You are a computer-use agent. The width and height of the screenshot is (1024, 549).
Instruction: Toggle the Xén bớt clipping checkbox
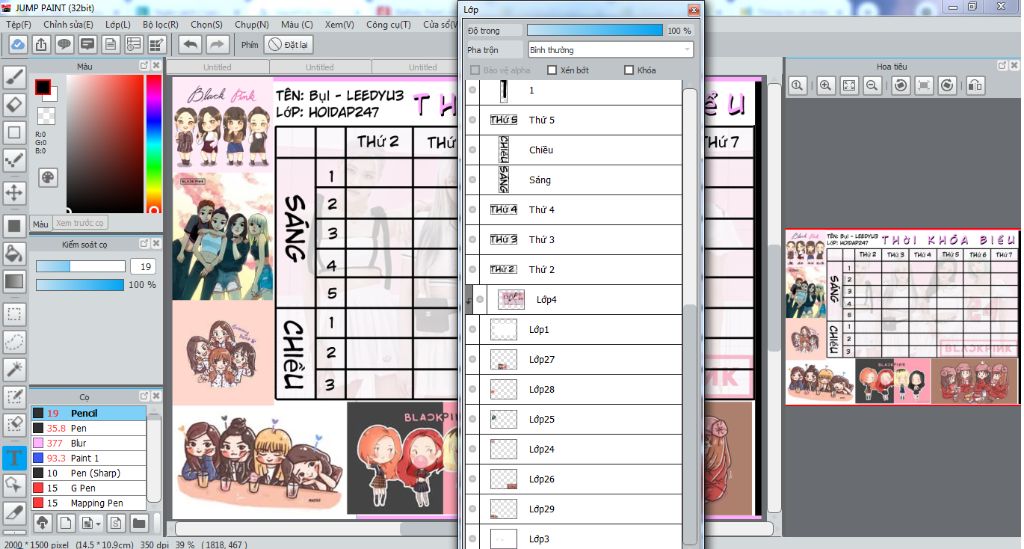point(552,70)
